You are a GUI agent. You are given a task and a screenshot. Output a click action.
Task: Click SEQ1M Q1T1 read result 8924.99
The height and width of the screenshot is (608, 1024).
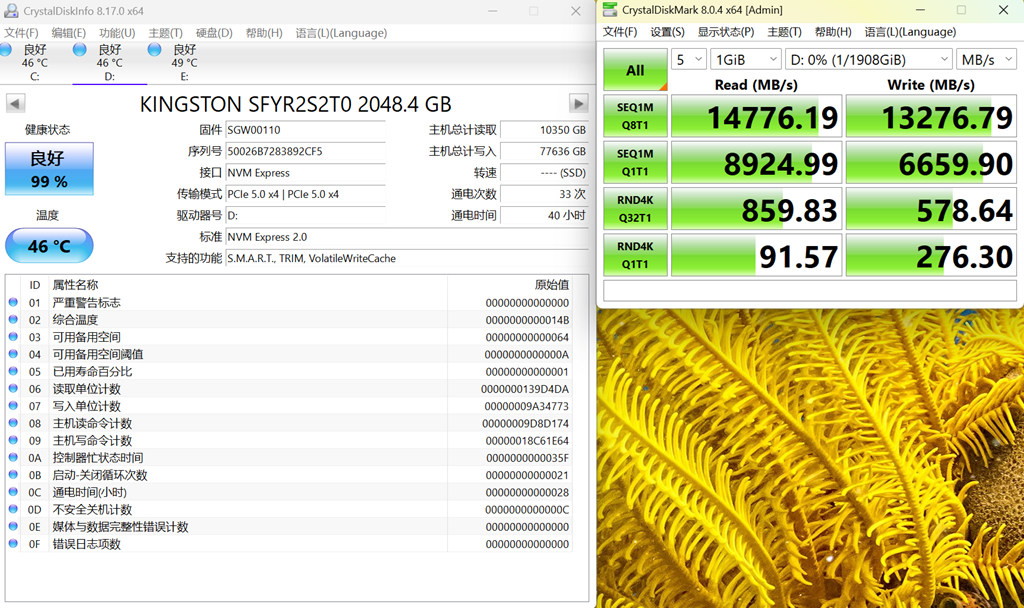click(x=756, y=163)
